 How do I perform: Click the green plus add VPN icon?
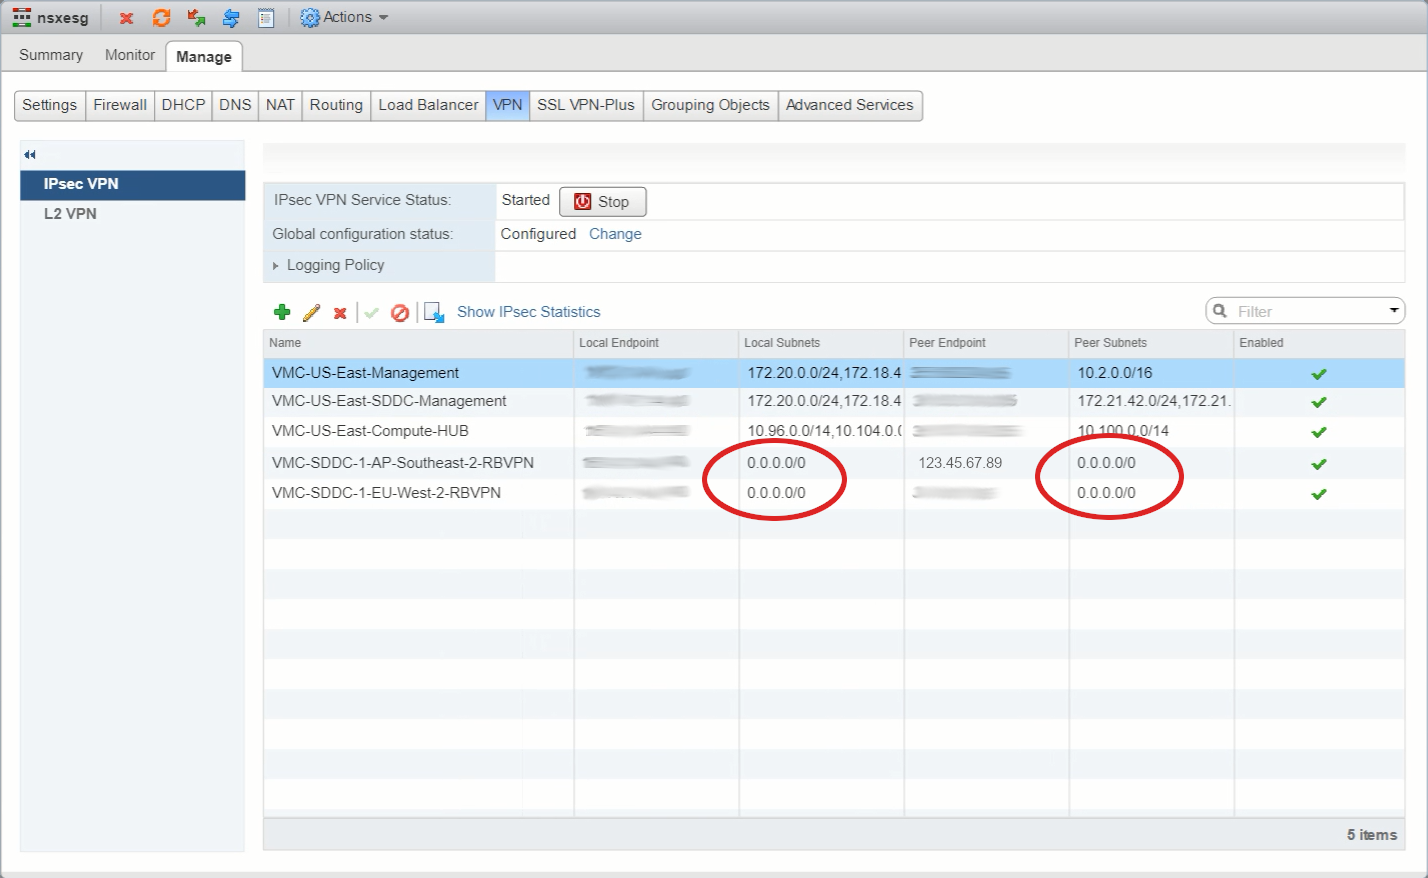[x=282, y=312]
